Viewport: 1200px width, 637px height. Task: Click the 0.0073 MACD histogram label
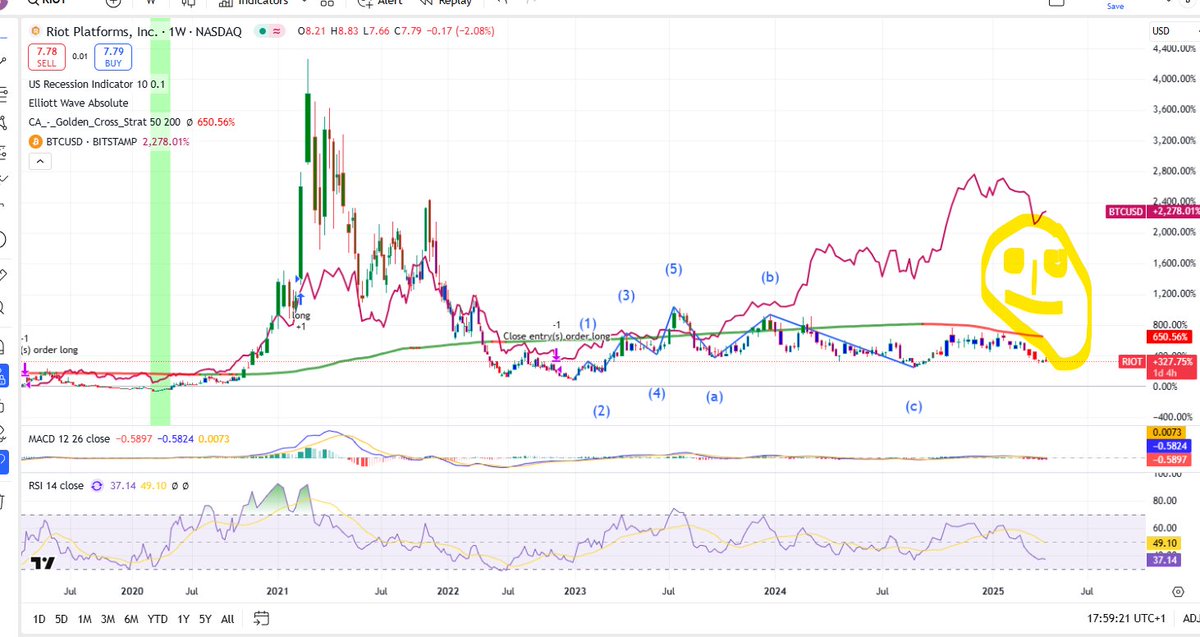pyautogui.click(x=1166, y=431)
